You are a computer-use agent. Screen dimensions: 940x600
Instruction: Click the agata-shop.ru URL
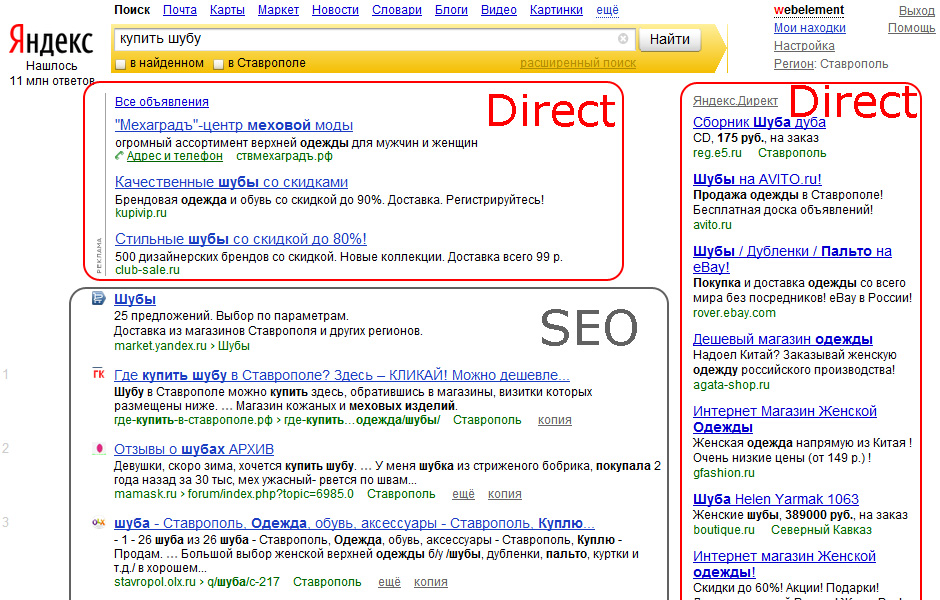(x=731, y=385)
